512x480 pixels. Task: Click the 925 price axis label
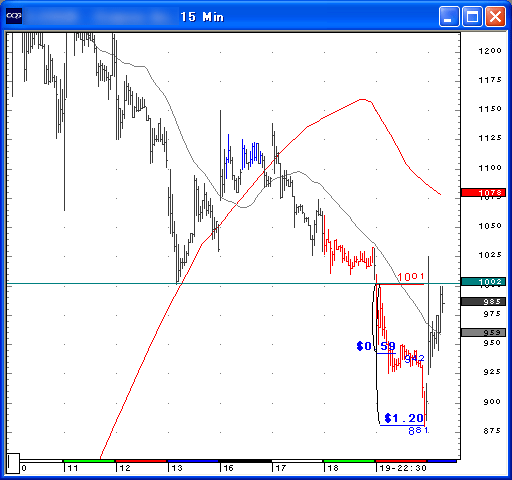coord(492,372)
